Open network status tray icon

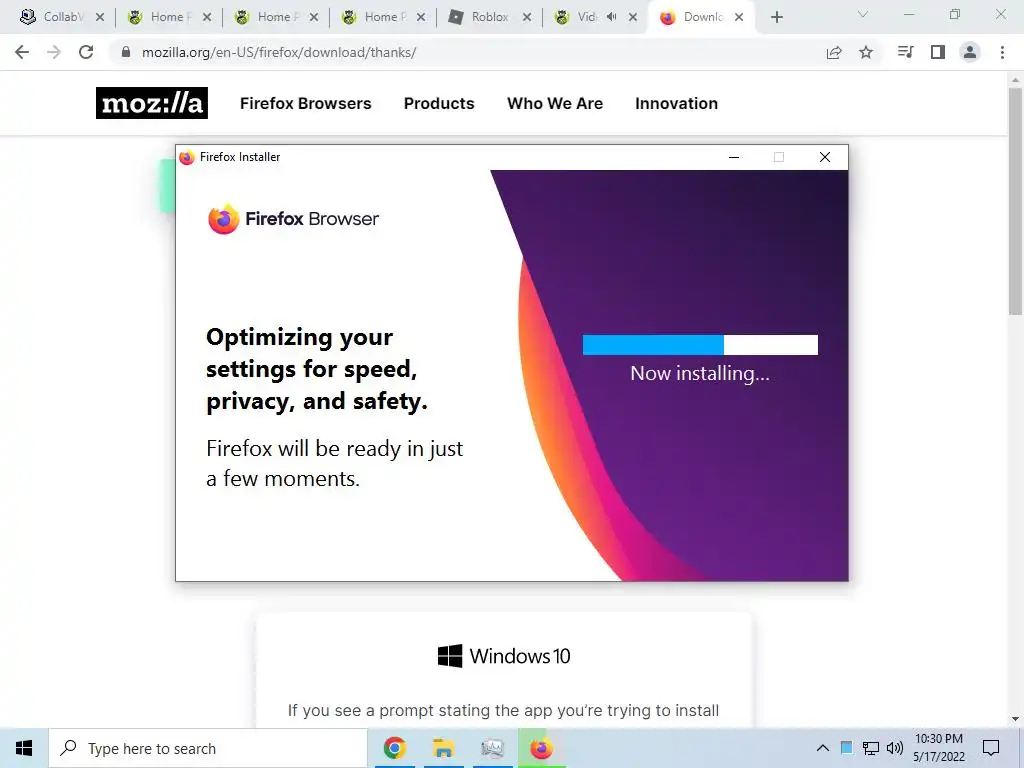[x=871, y=748]
